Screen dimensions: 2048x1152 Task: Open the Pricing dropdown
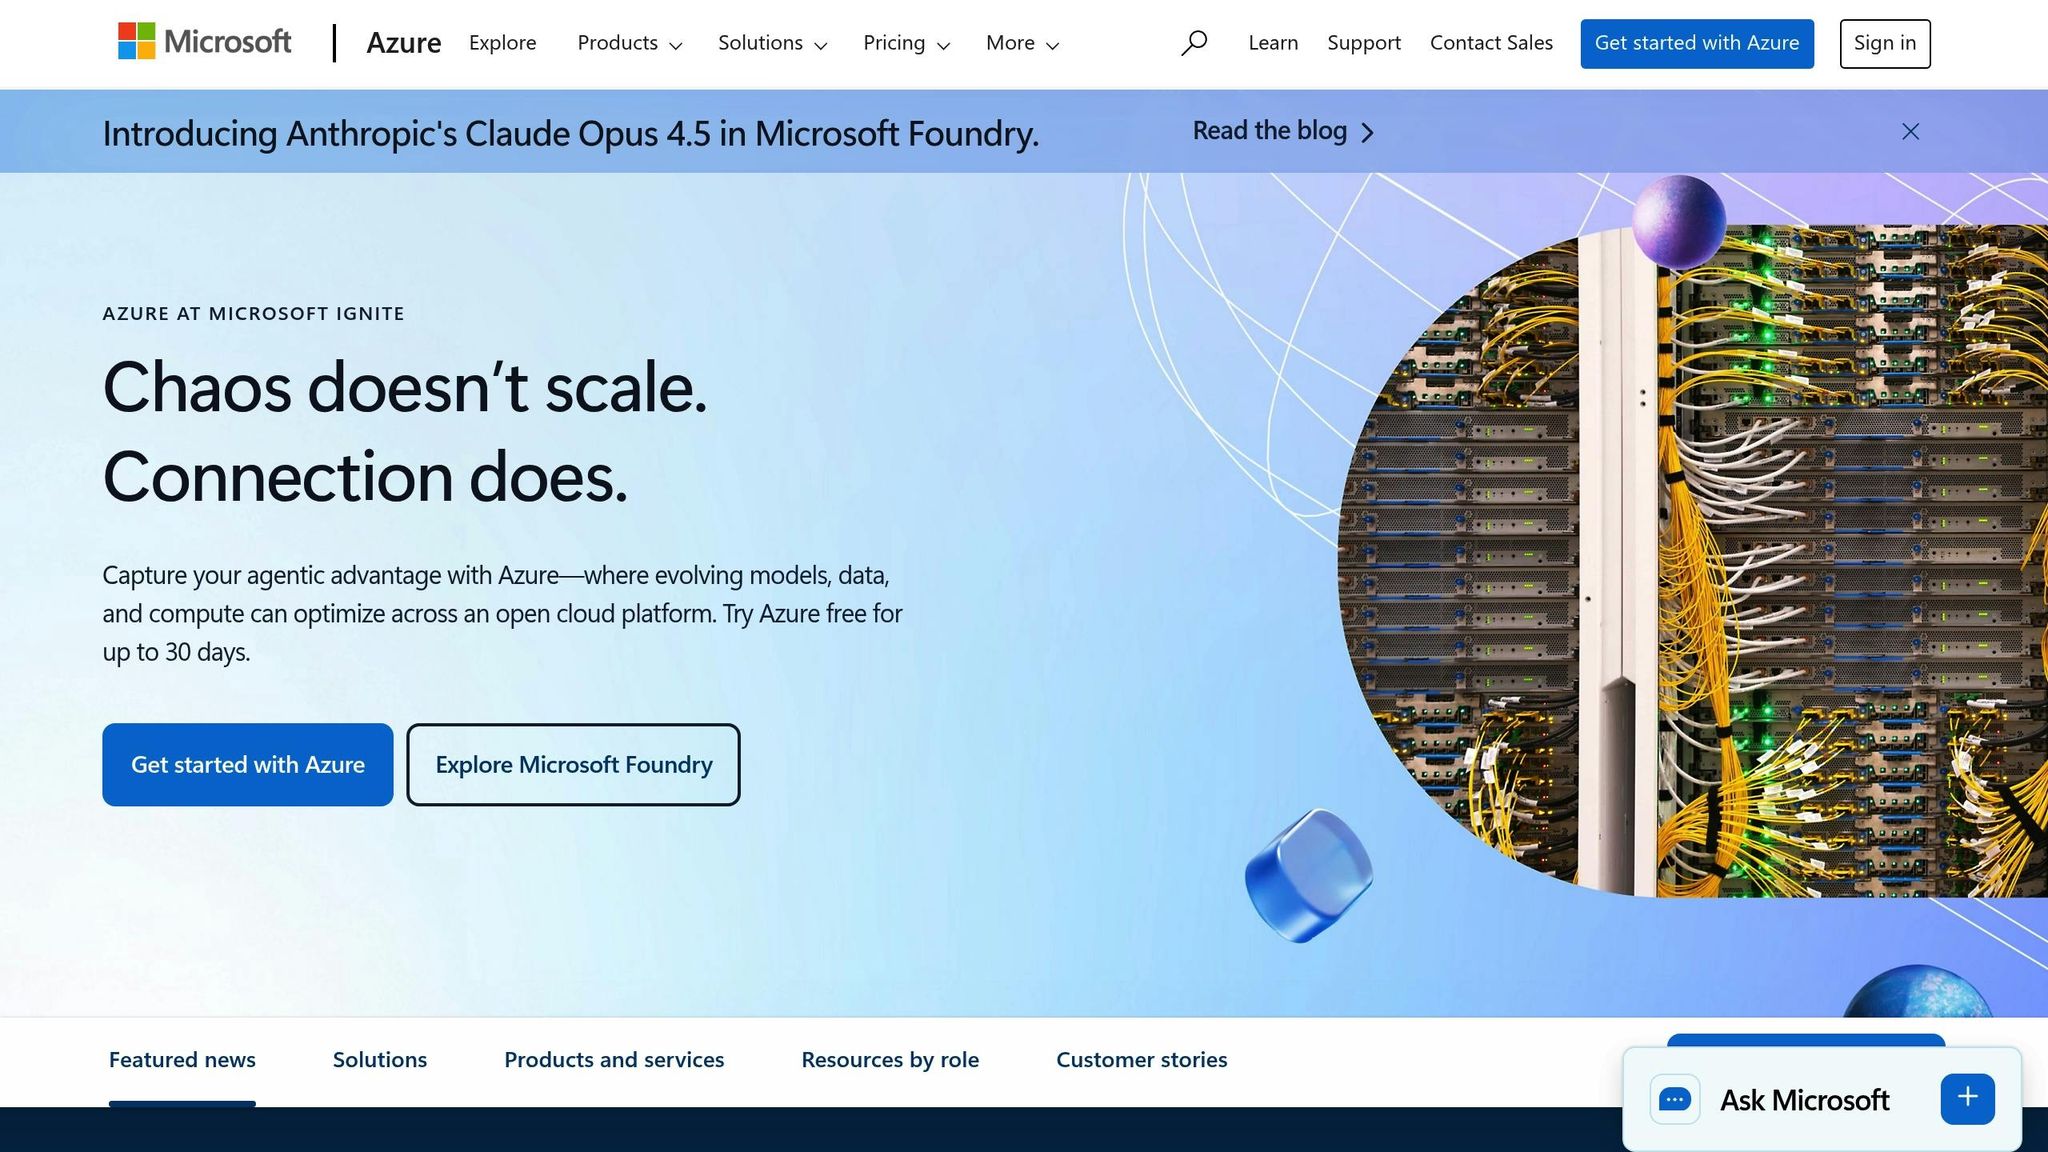905,43
